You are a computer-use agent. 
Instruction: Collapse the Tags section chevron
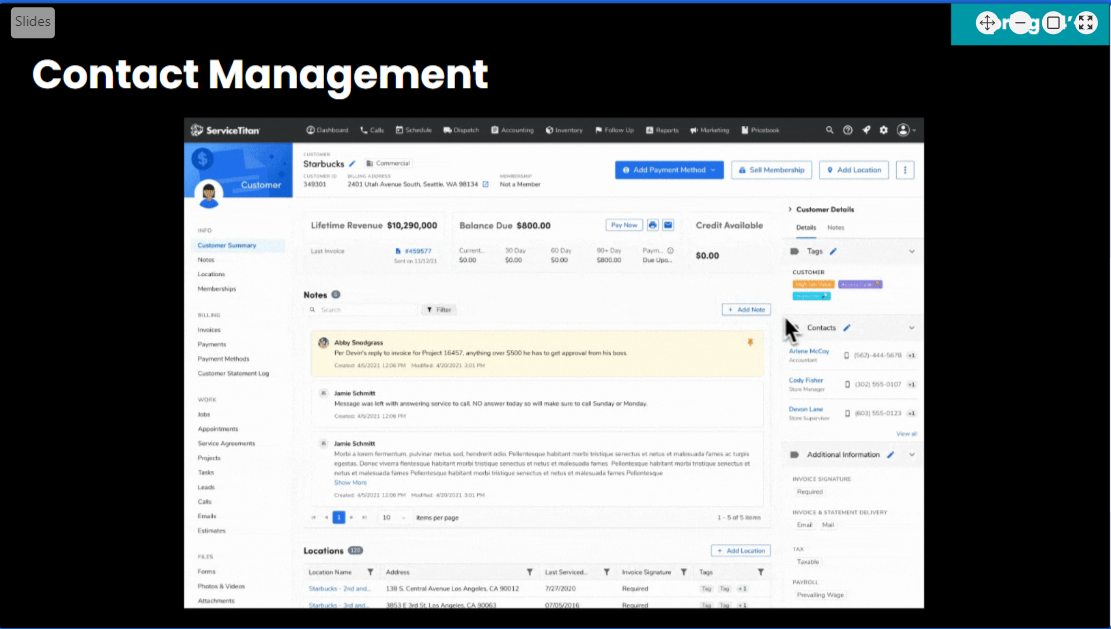pos(912,251)
